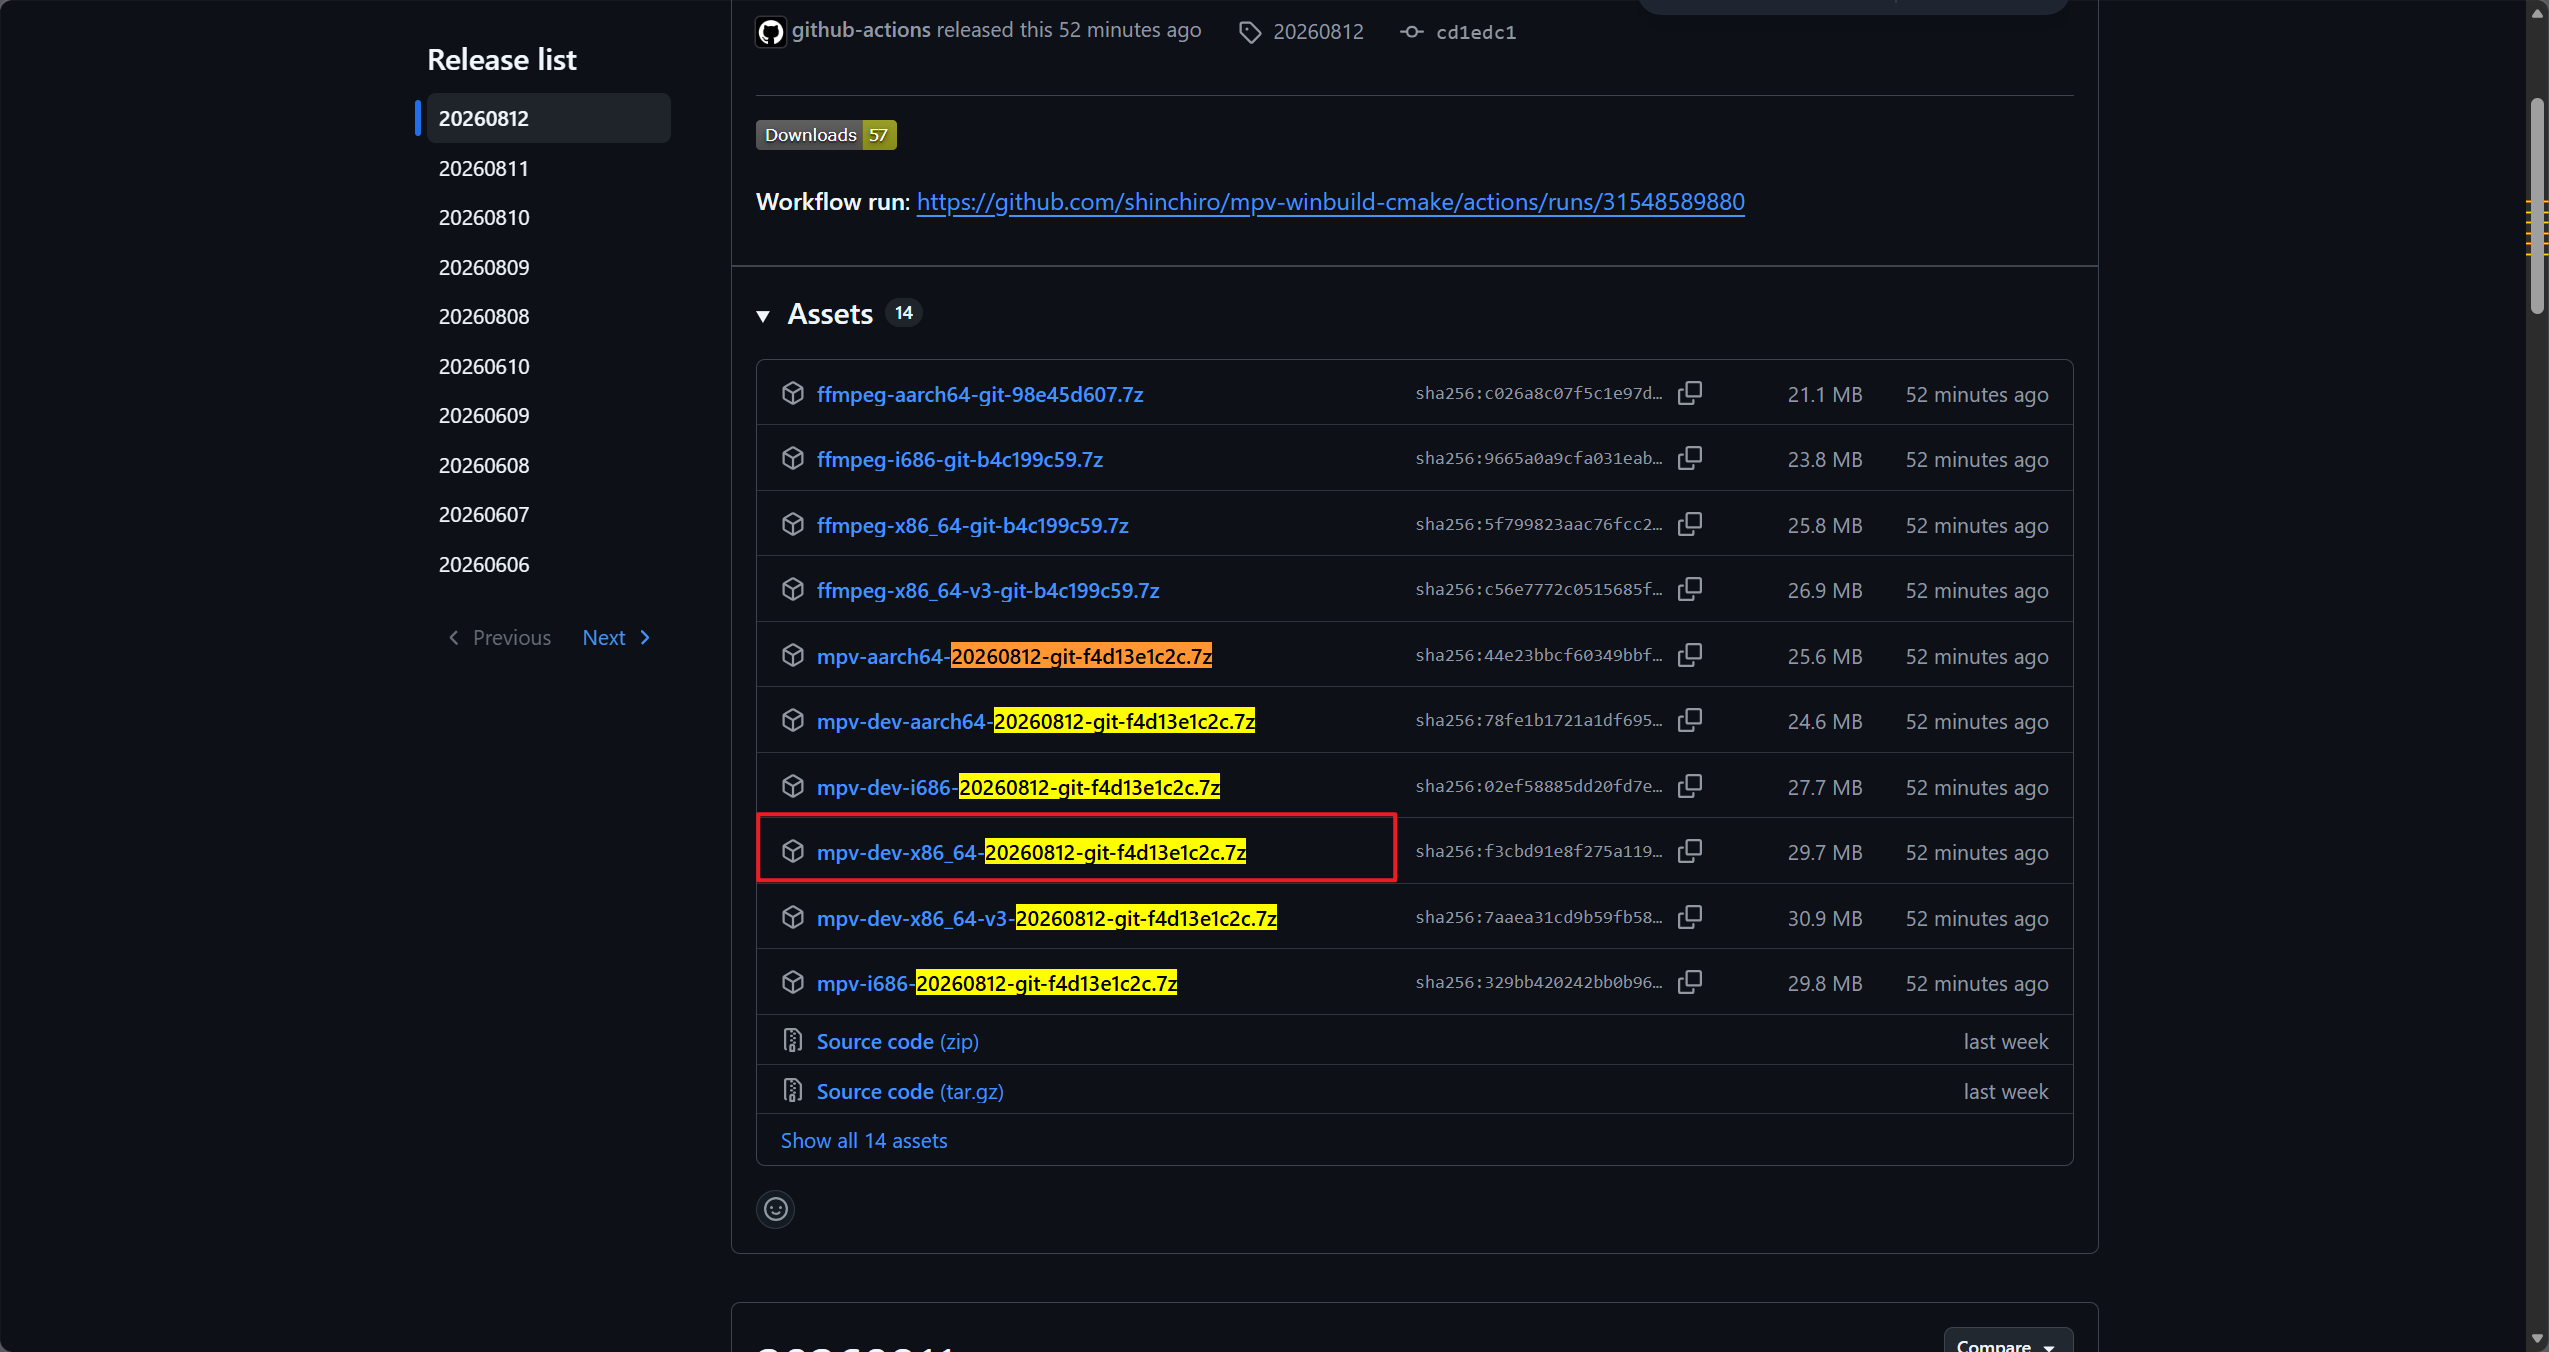Click file icon of Source code (tar.gz)

pos(793,1090)
